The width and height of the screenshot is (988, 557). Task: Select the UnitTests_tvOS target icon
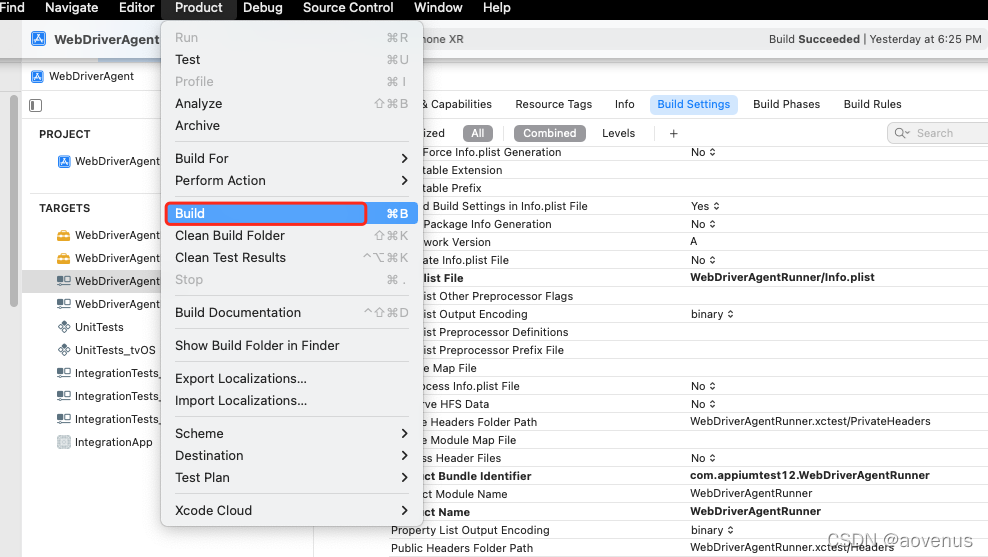[64, 350]
